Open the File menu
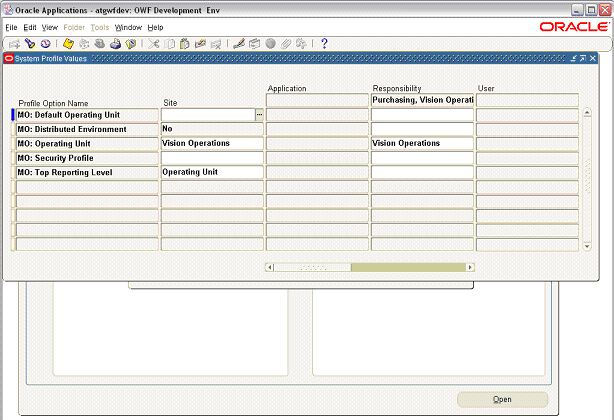The width and height of the screenshot is (614, 420). click(11, 27)
